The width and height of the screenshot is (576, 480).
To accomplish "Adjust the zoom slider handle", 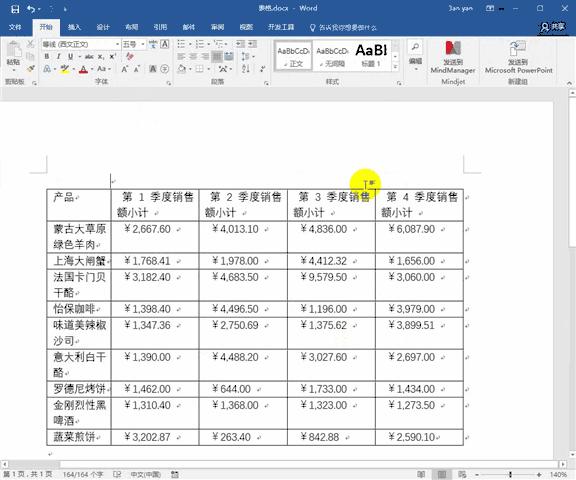I will [510, 475].
